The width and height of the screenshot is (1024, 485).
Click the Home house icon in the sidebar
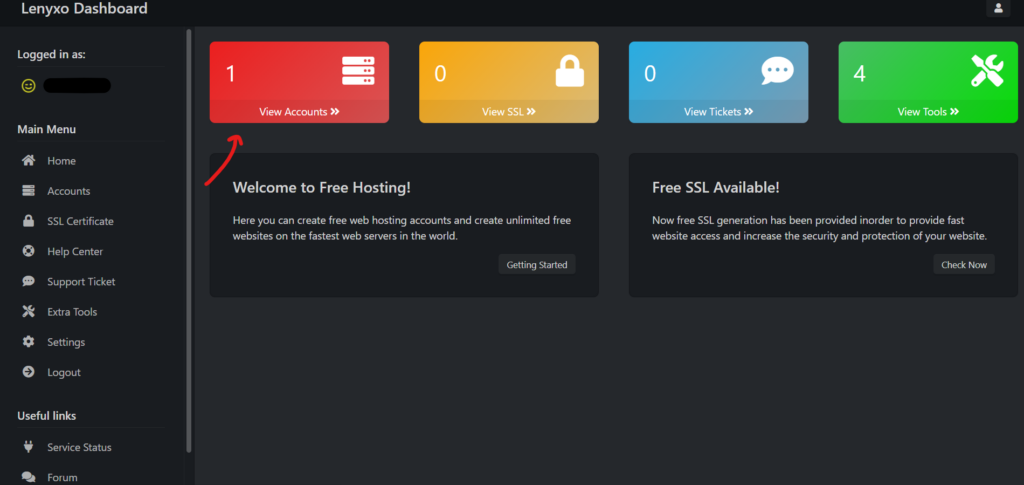(28, 161)
